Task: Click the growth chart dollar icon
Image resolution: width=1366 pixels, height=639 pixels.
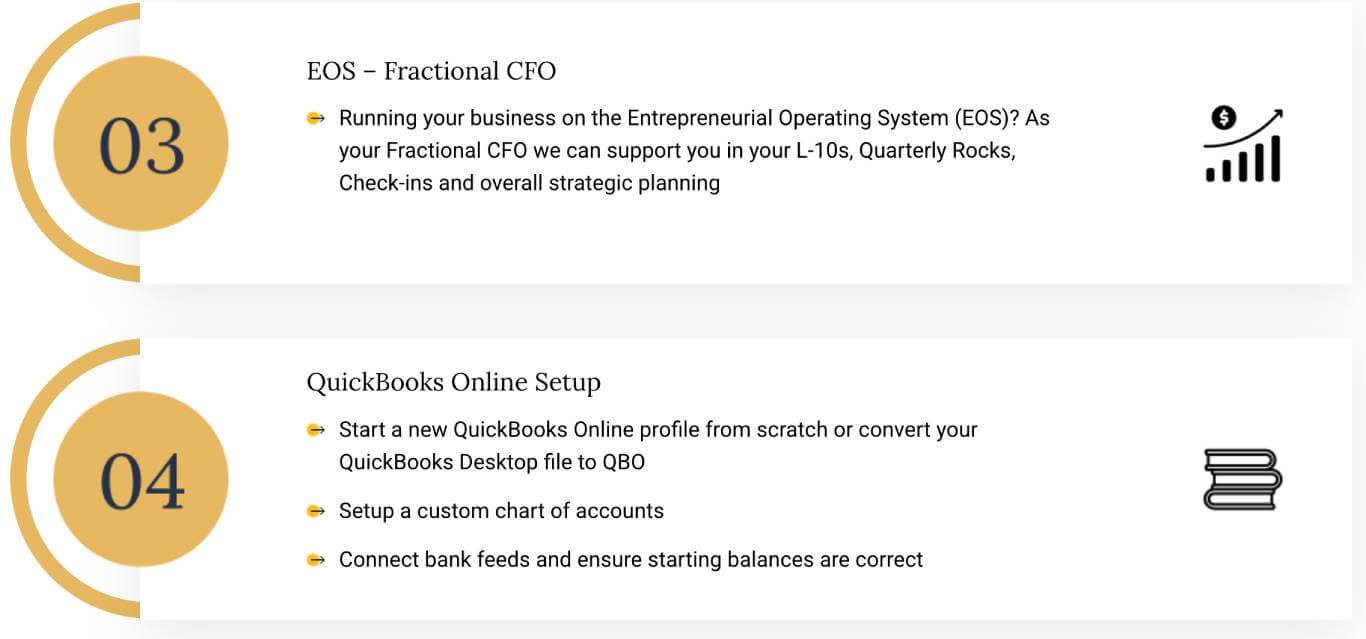Action: click(1243, 146)
